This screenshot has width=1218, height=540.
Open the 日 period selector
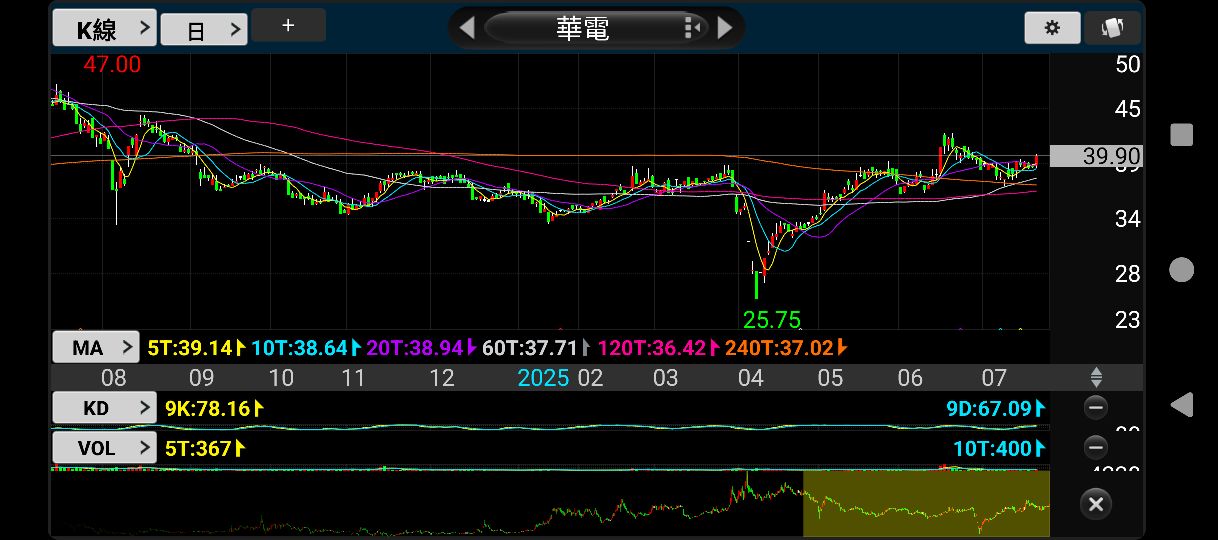pyautogui.click(x=203, y=30)
